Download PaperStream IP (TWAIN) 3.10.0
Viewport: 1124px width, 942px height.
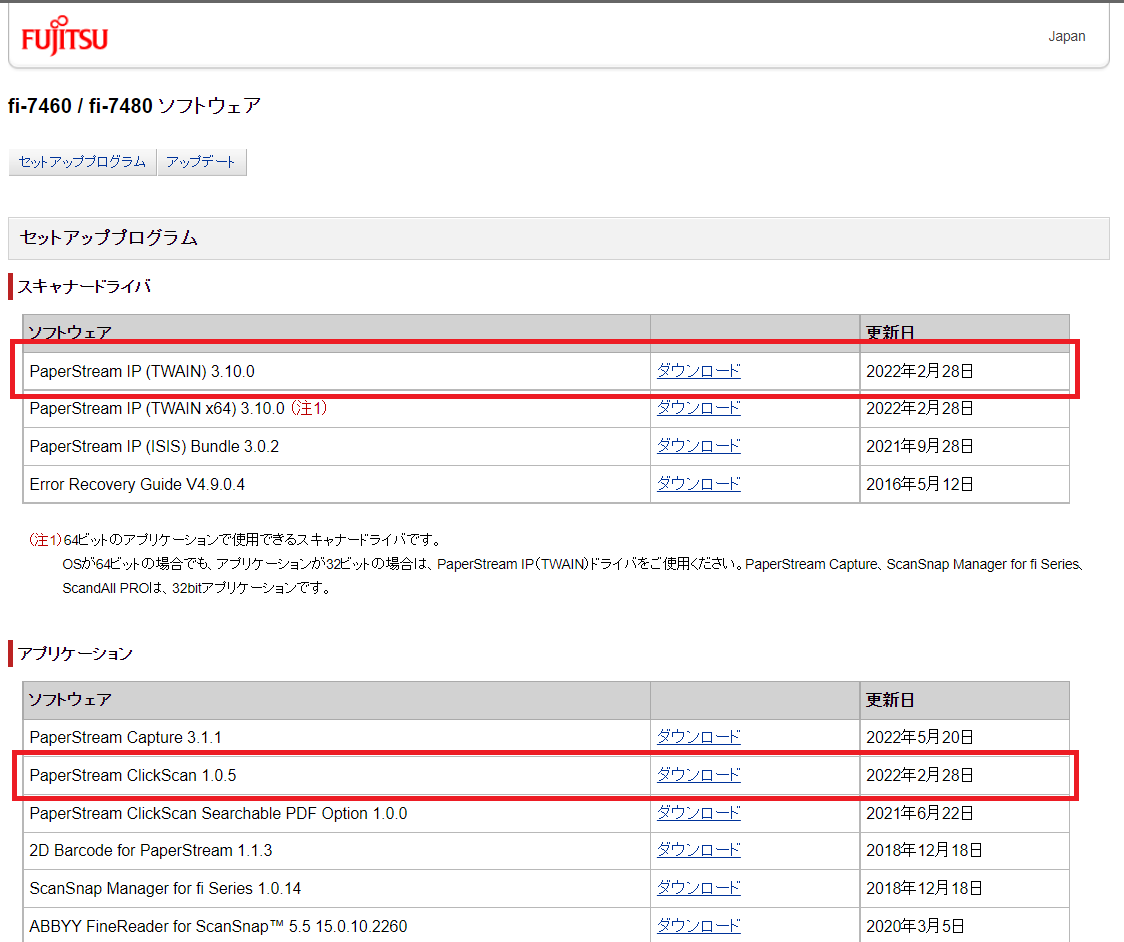point(698,371)
